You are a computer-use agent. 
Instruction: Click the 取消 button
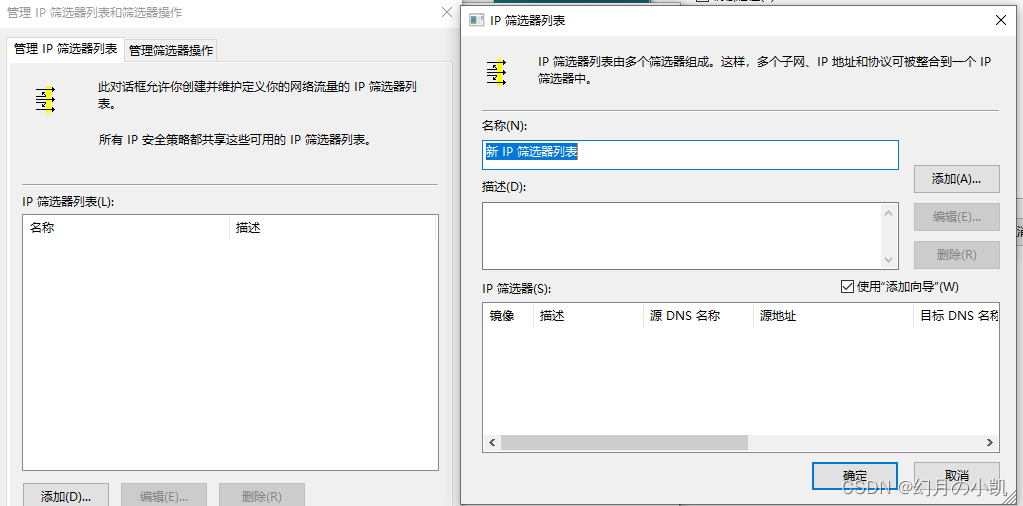956,476
